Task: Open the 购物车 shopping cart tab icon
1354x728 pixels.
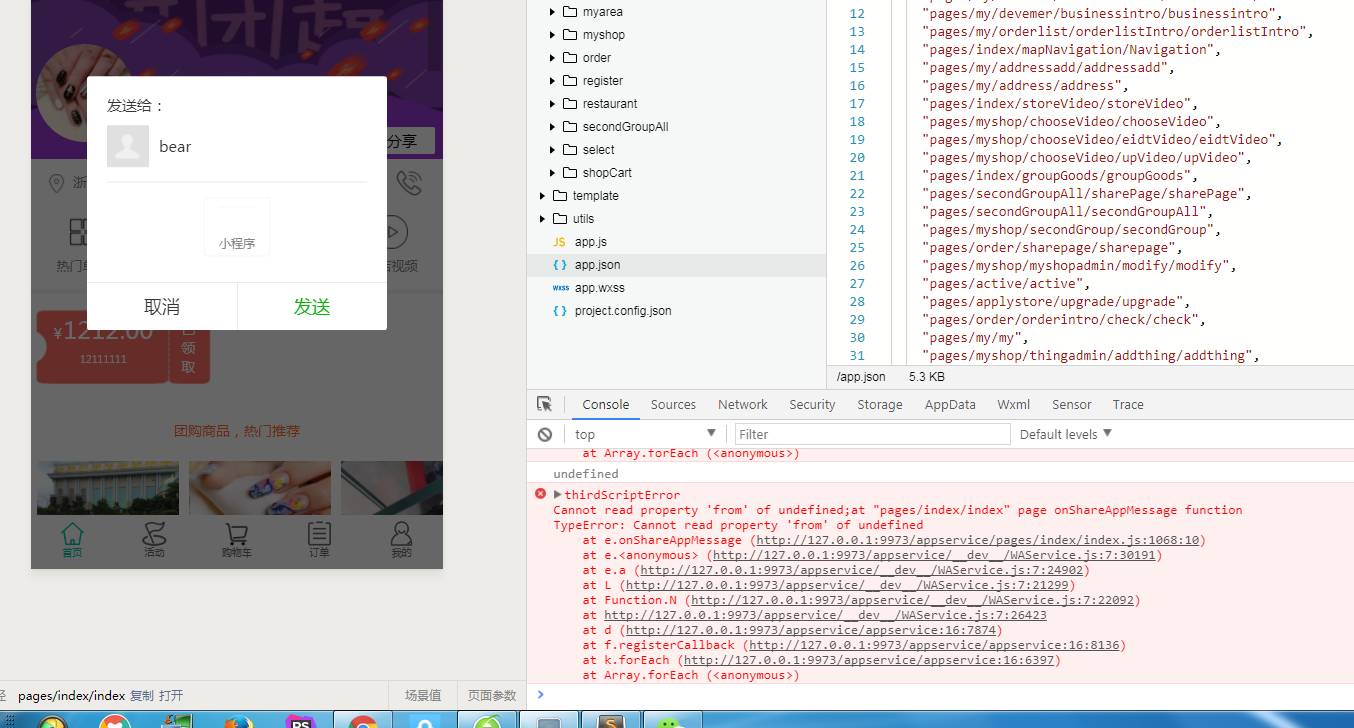Action: pyautogui.click(x=237, y=534)
